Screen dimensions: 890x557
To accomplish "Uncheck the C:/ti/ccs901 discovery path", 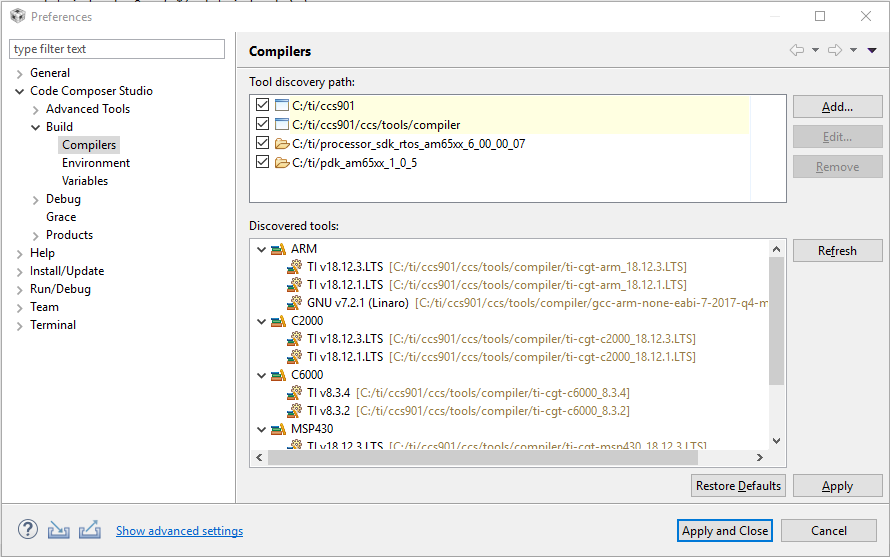I will pyautogui.click(x=262, y=104).
